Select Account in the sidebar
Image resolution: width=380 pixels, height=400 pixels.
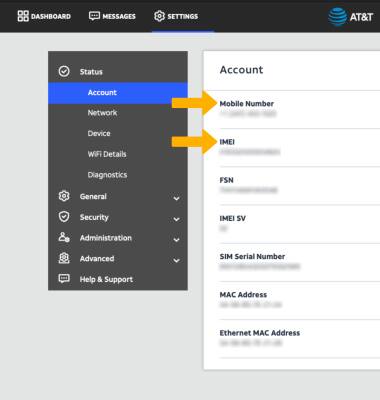pos(118,93)
